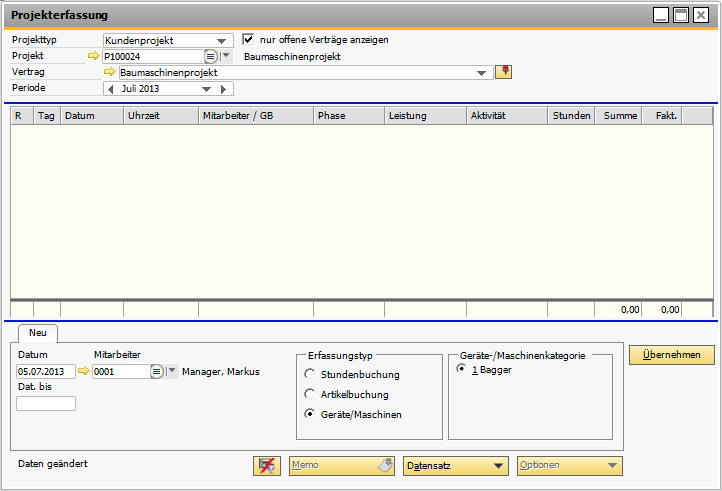
Task: Open the Optionen dropdown button
Action: (x=570, y=466)
